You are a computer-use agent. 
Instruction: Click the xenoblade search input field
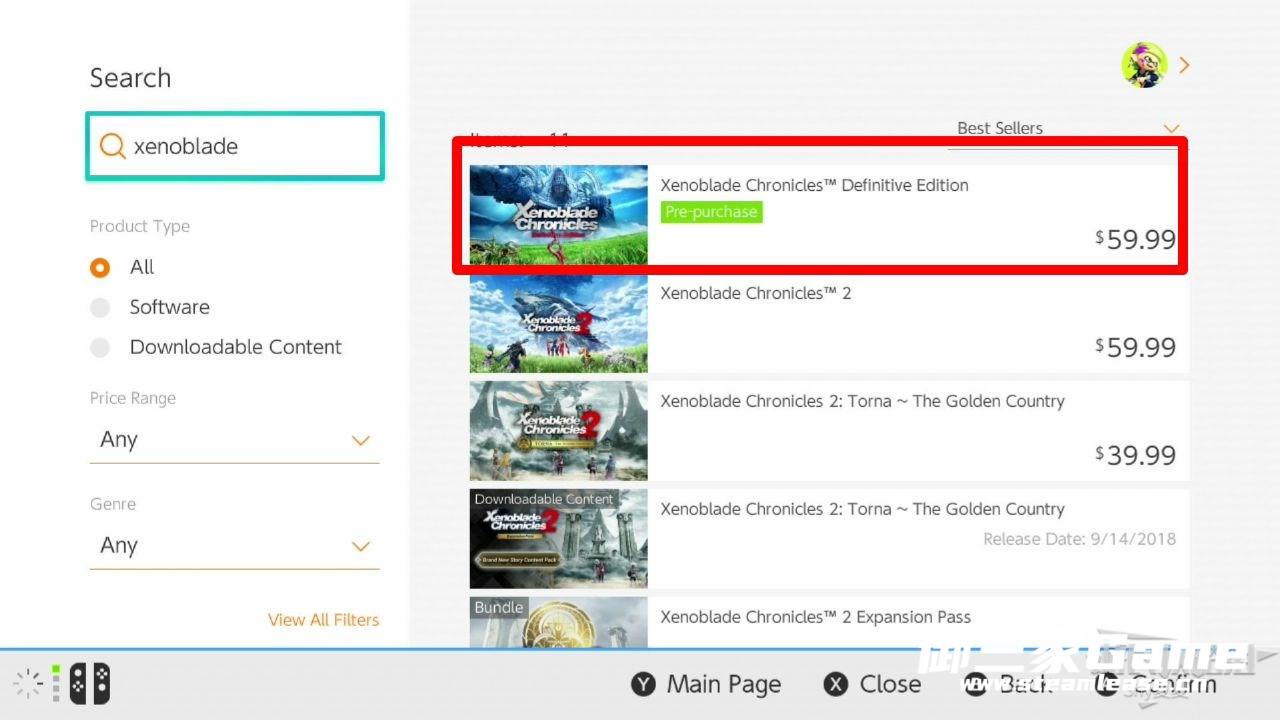coord(250,146)
